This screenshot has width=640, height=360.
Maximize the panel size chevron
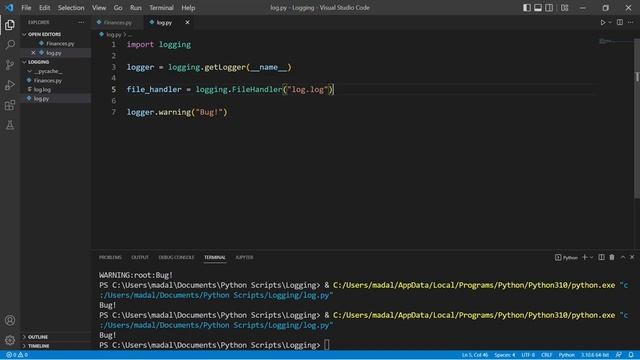tap(623, 257)
